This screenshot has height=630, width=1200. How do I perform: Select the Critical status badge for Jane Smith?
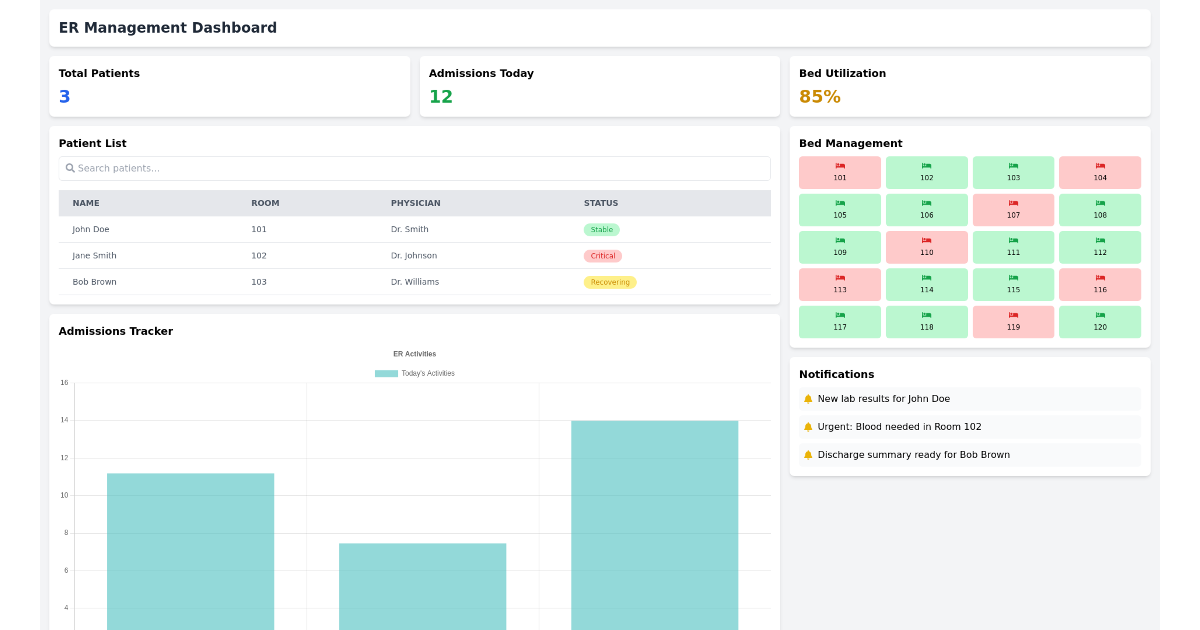[603, 255]
